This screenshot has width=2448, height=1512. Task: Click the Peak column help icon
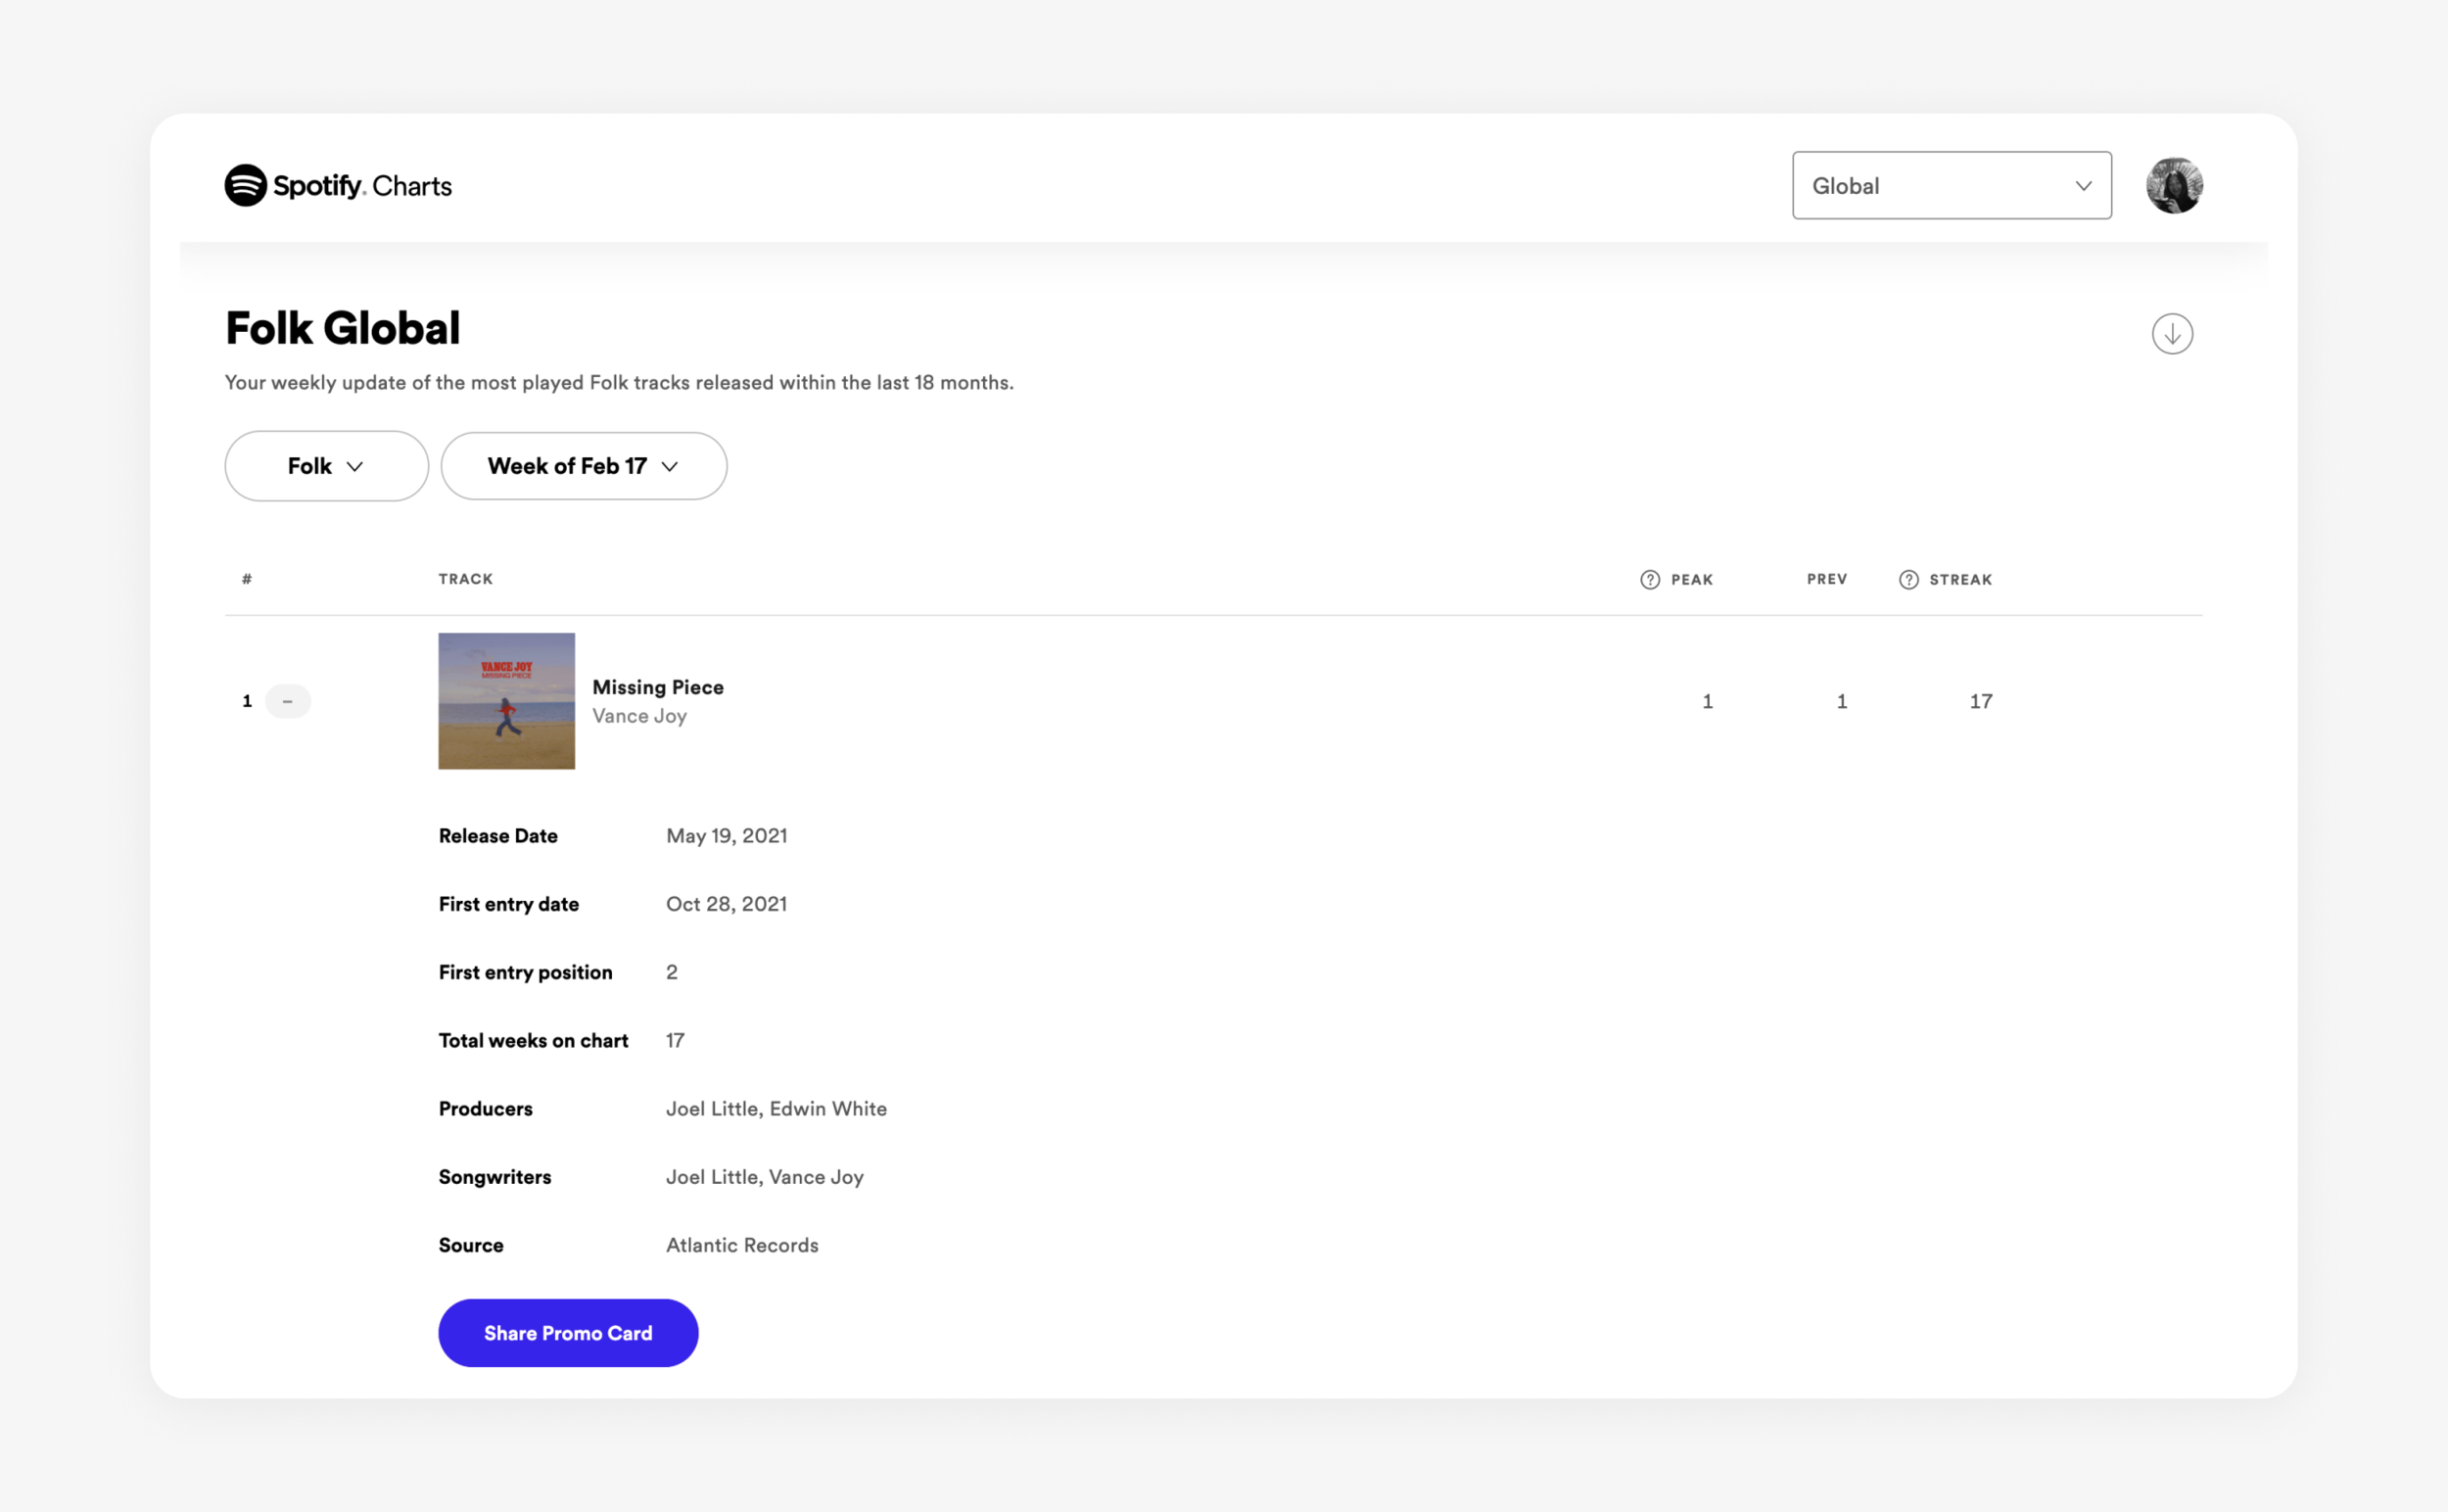click(1650, 580)
